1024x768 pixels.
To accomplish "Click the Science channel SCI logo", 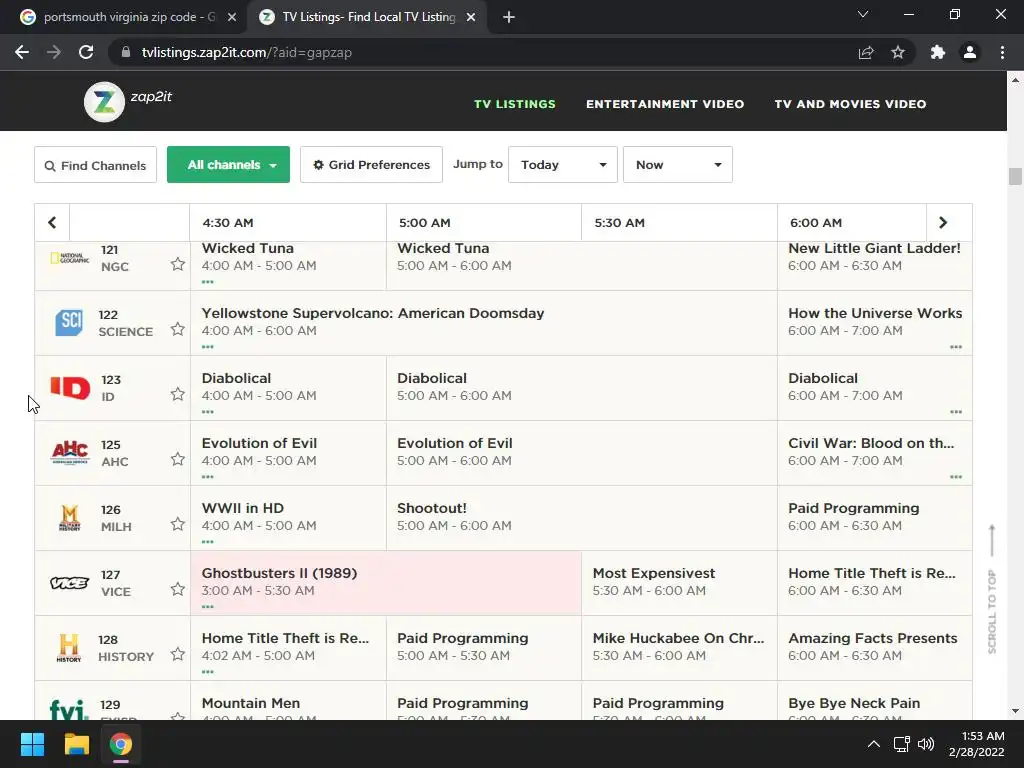I will 69,323.
